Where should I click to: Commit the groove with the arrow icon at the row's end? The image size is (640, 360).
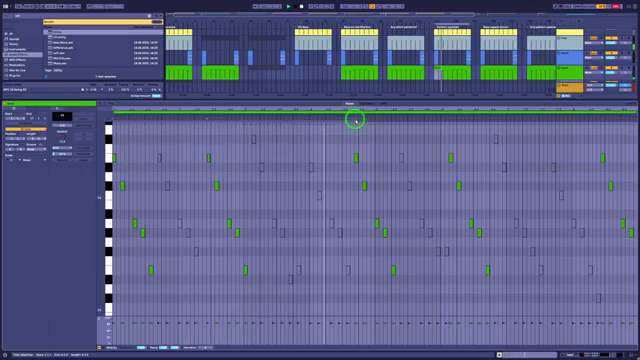(160, 89)
